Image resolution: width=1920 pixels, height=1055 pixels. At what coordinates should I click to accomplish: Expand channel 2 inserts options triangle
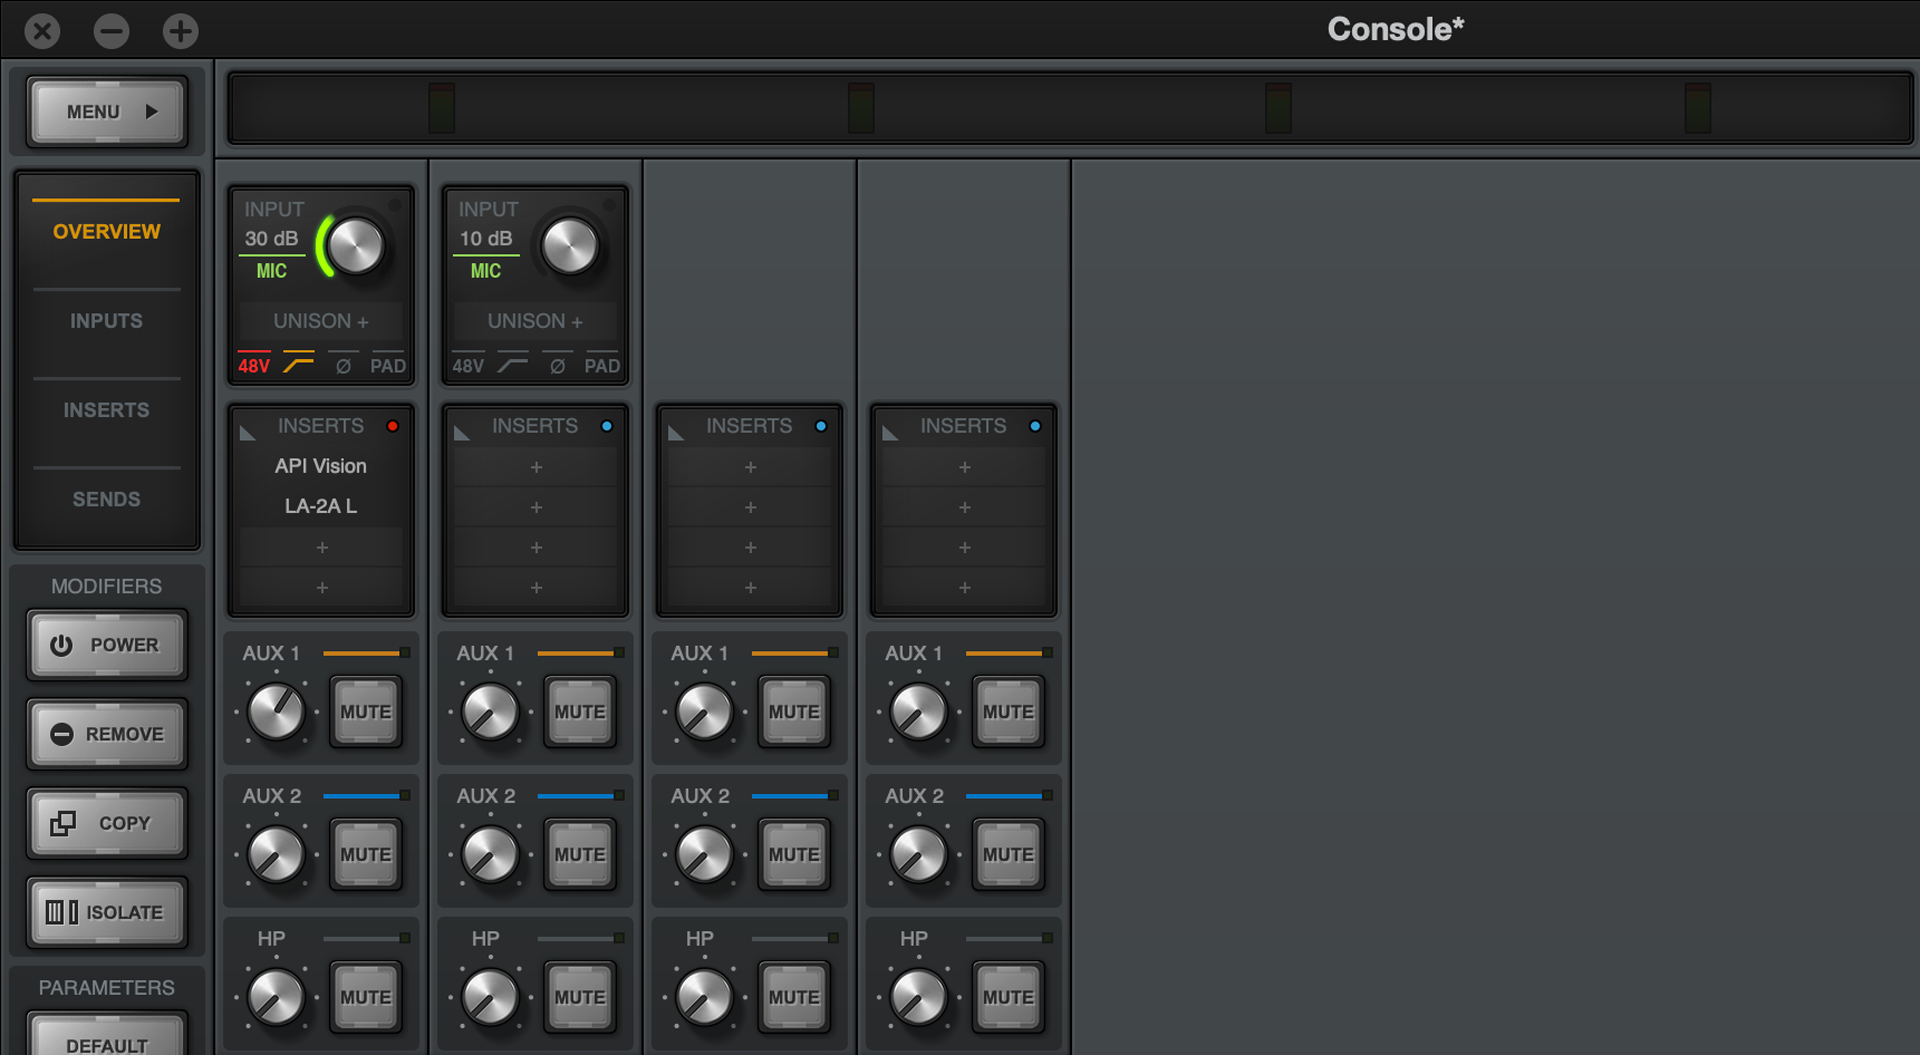(462, 432)
